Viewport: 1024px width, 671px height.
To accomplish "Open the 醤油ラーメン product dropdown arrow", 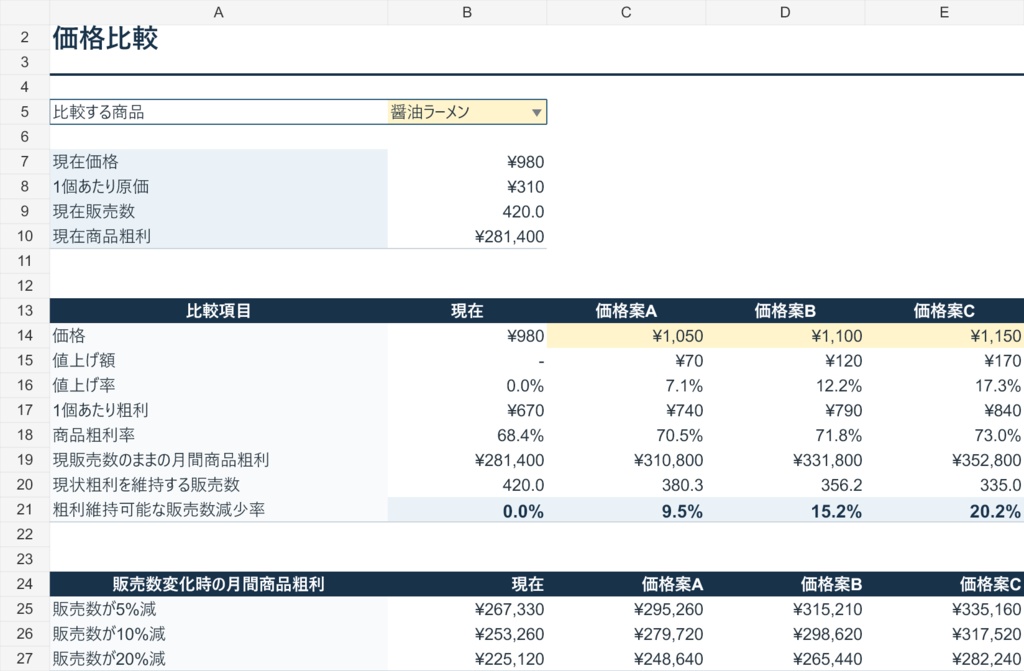I will pos(536,112).
